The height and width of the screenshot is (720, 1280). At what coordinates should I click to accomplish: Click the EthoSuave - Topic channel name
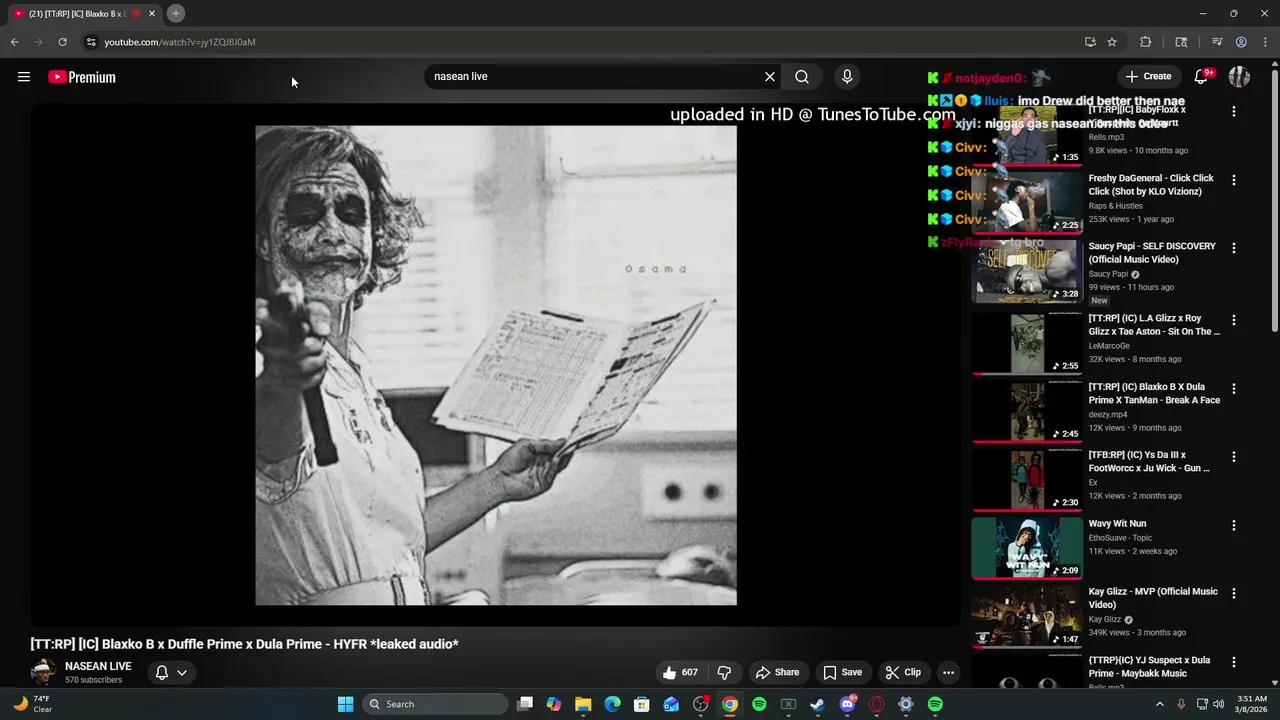coord(1119,538)
